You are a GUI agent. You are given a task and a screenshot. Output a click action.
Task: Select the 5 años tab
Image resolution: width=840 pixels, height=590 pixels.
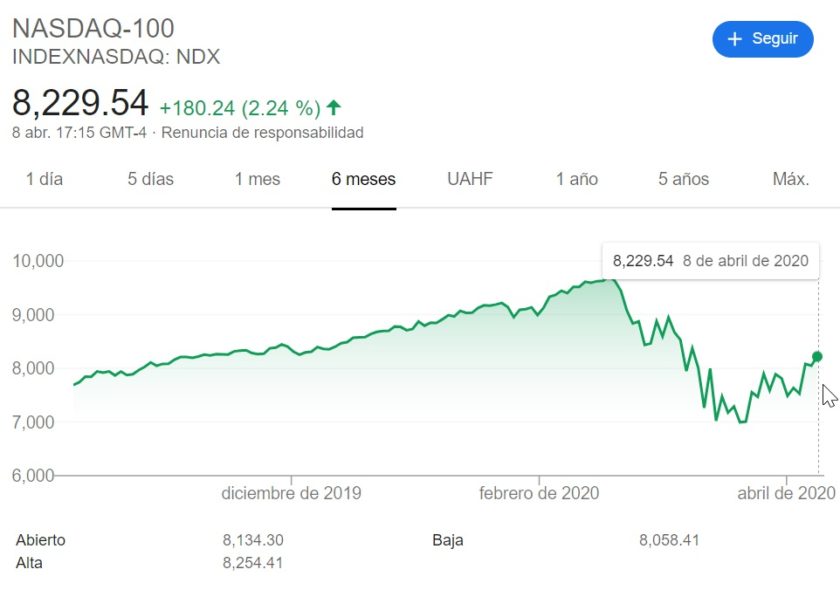click(x=684, y=179)
